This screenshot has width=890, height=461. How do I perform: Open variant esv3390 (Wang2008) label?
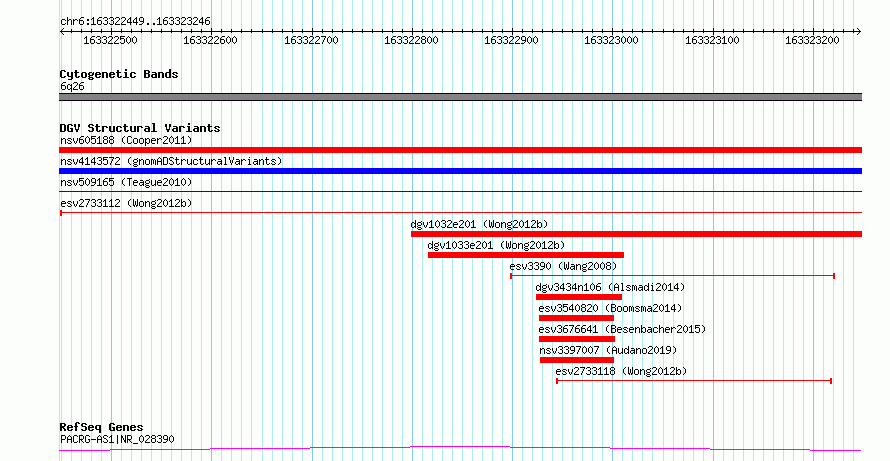pyautogui.click(x=563, y=266)
